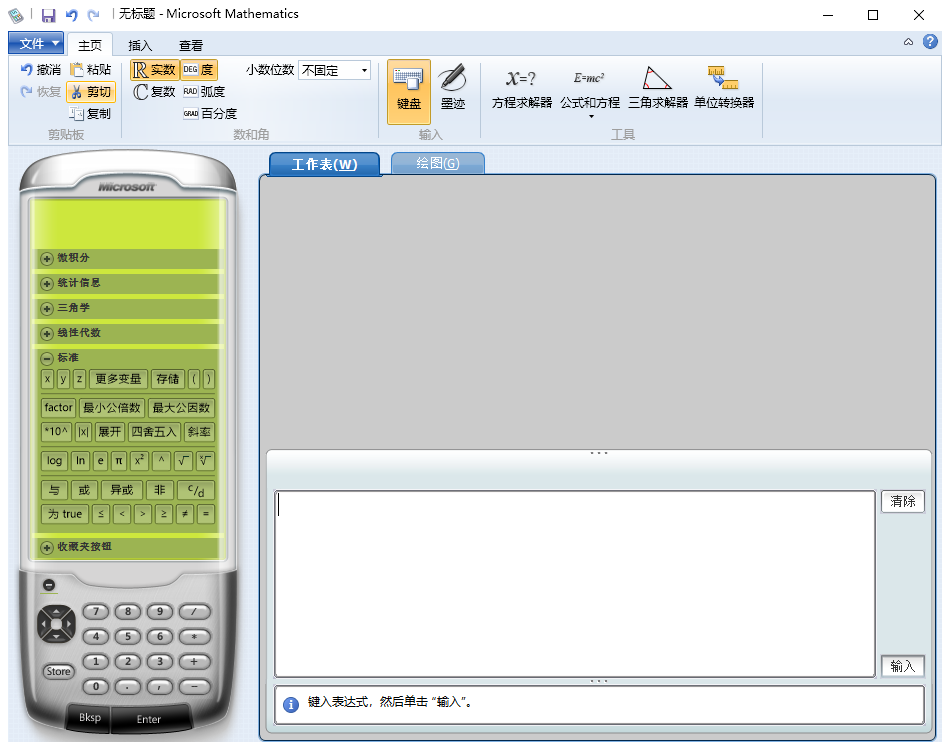Click the factor key on calculator

[x=58, y=408]
